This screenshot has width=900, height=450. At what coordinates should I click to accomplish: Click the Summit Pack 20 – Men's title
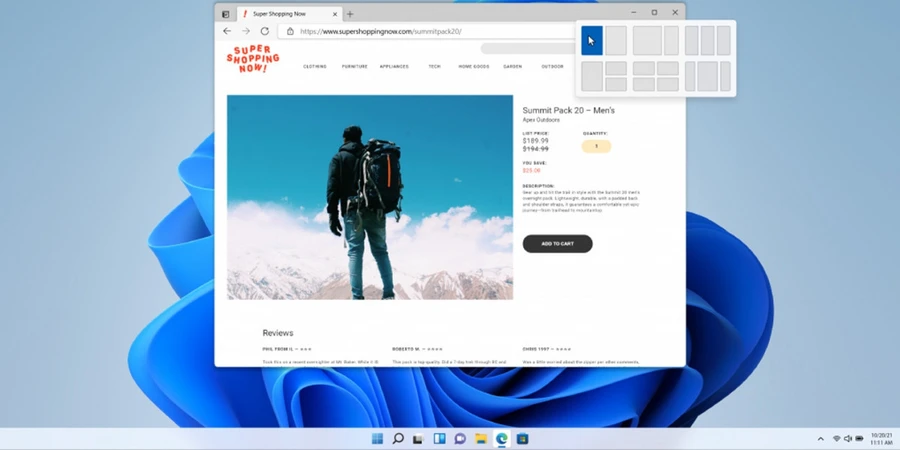click(568, 110)
